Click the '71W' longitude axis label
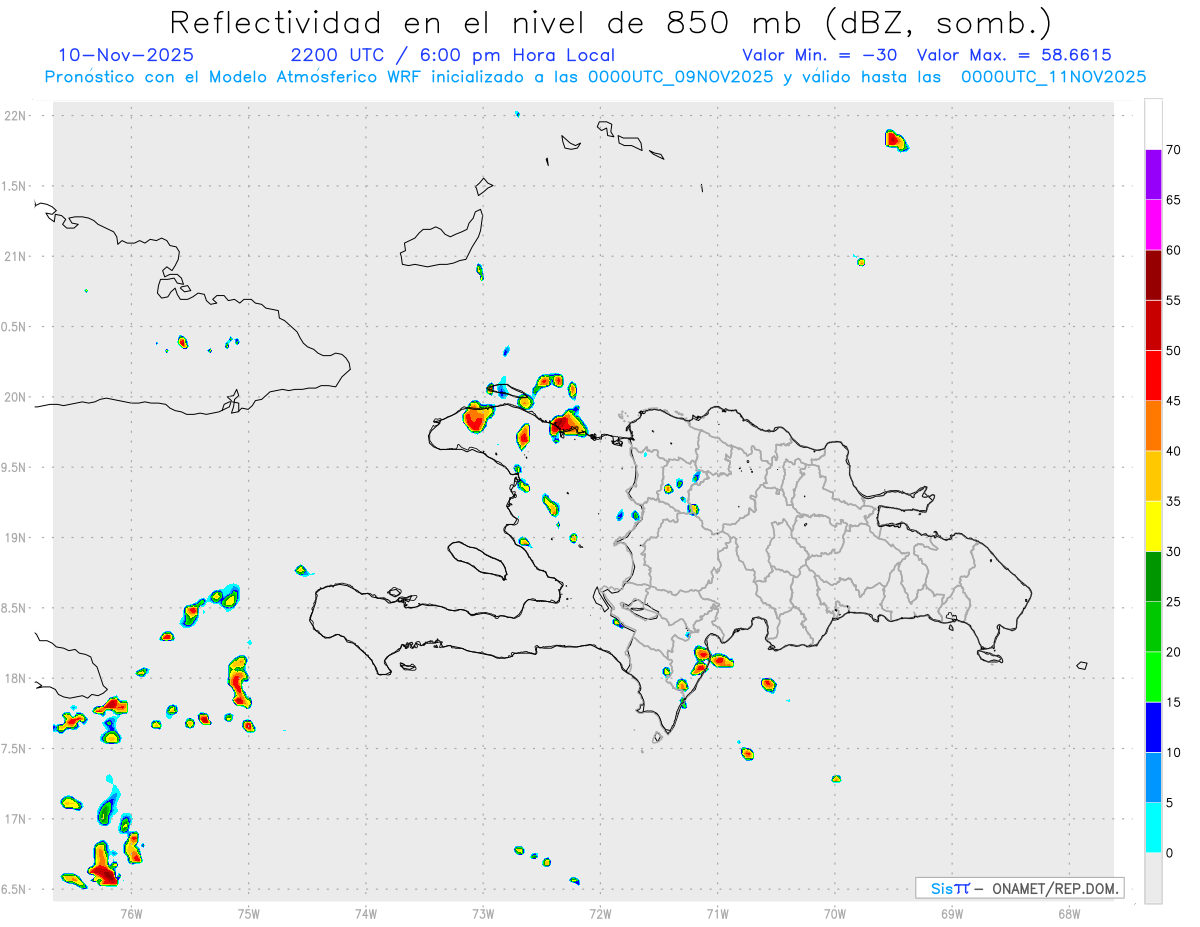Image resolution: width=1200 pixels, height=927 pixels. tap(717, 913)
